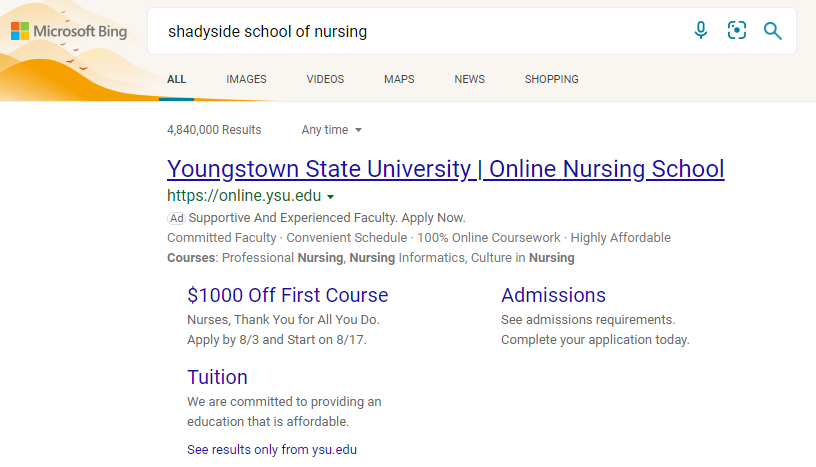Click See results only from ysu.edu

pyautogui.click(x=271, y=450)
